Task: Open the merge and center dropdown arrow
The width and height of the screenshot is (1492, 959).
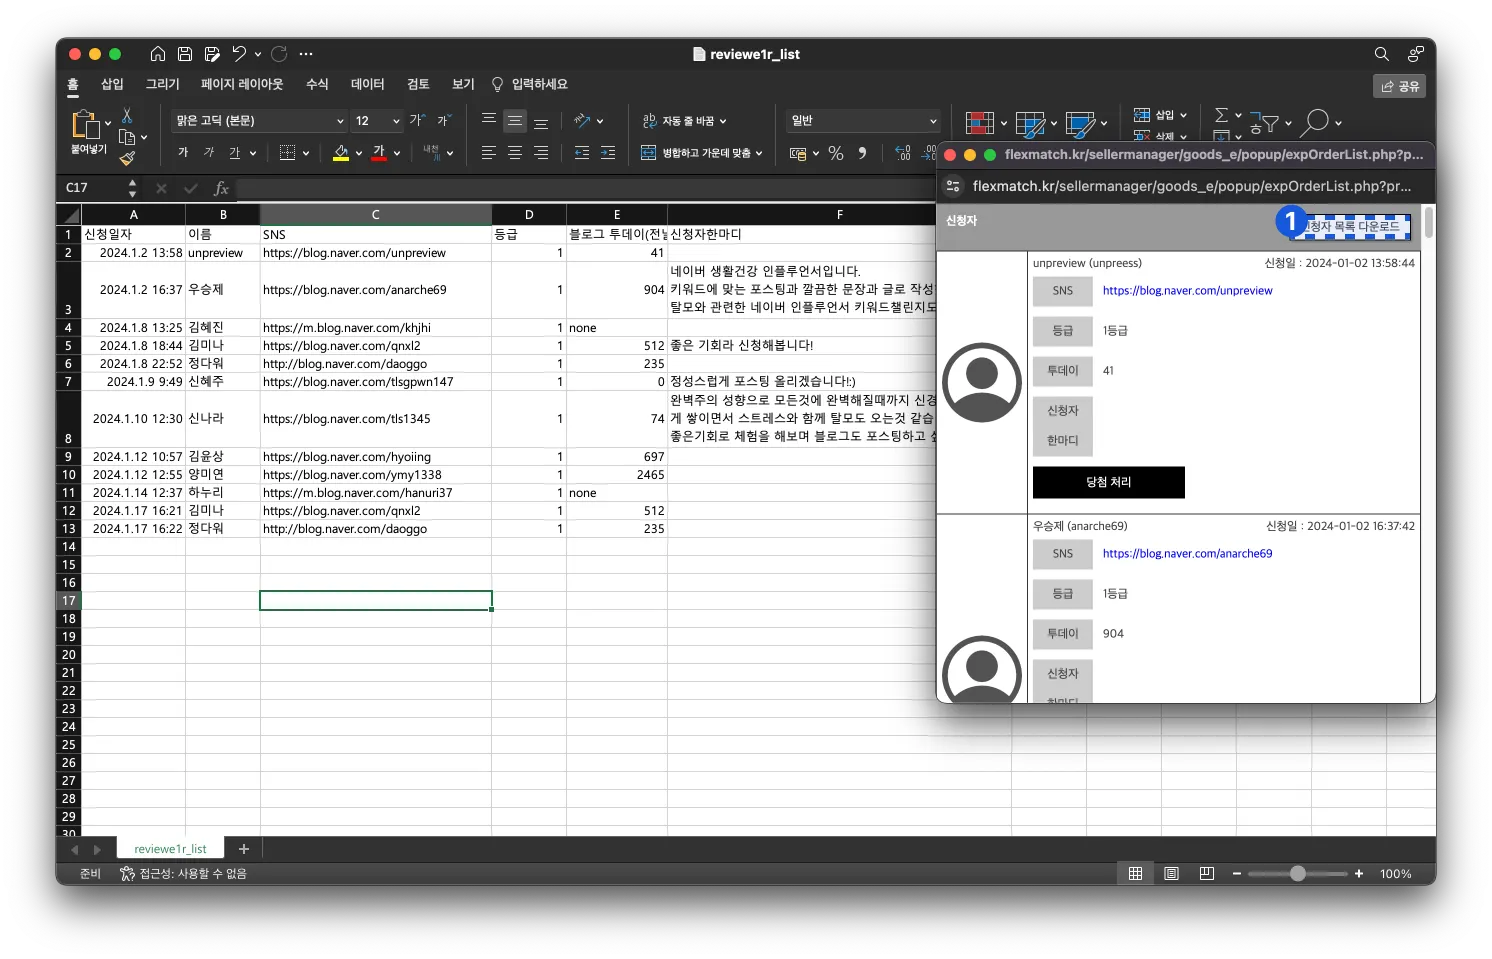Action: pos(759,153)
